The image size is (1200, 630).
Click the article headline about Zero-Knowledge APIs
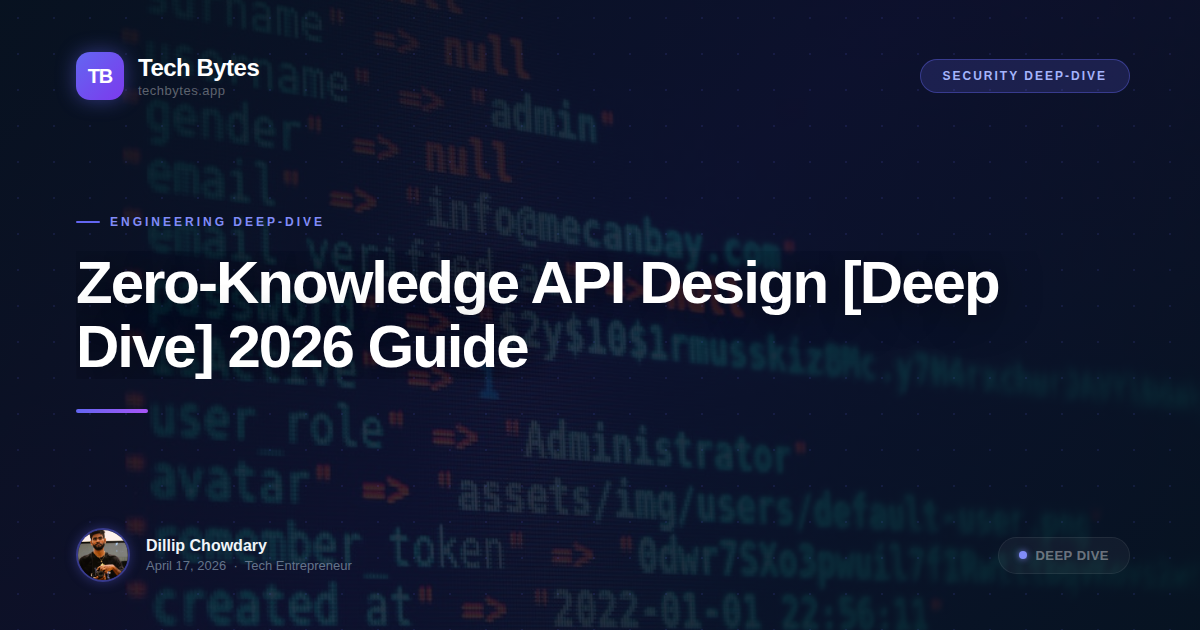538,315
